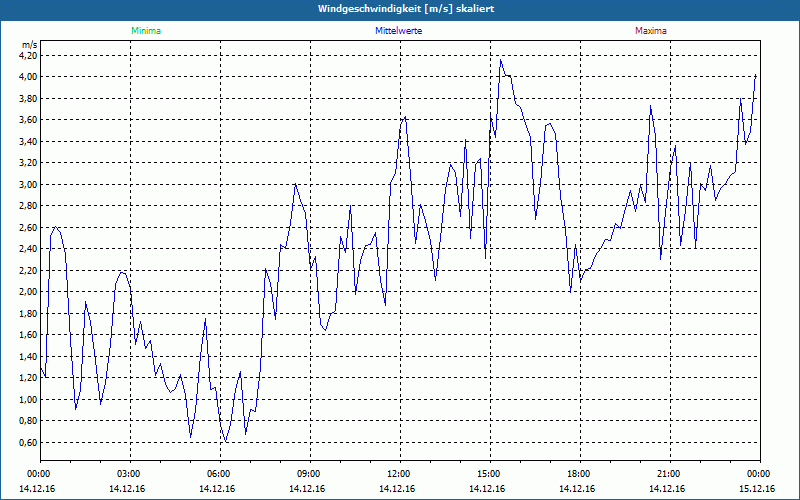
Task: Click the 2,80 y-axis value
Action: (30, 206)
